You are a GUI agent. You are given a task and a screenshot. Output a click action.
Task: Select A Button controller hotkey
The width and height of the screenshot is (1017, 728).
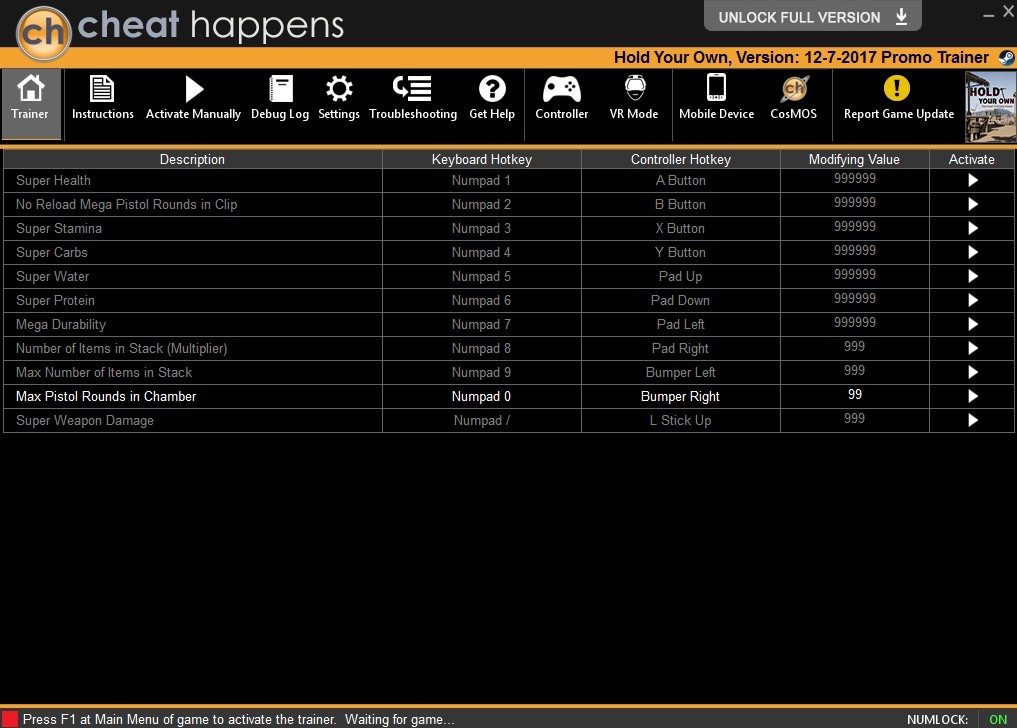680,180
